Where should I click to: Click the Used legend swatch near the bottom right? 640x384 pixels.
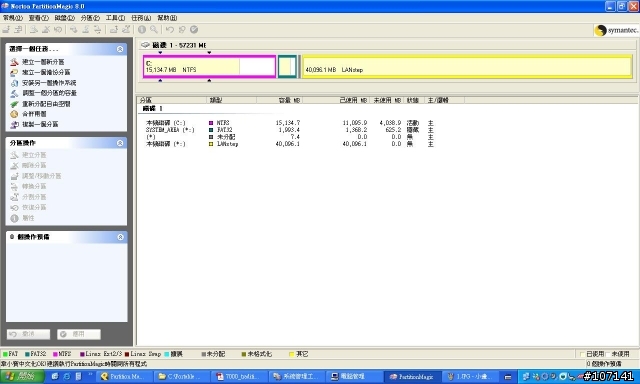click(x=583, y=354)
